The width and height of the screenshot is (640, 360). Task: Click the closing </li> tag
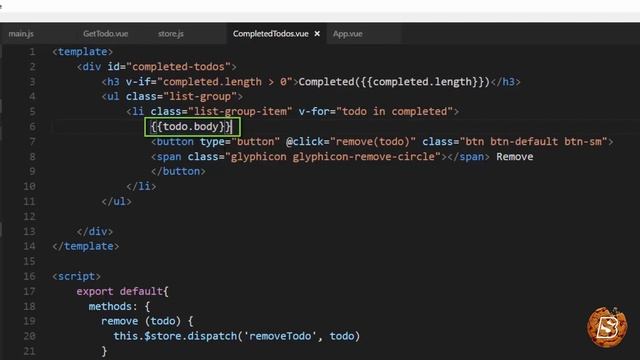click(x=141, y=187)
